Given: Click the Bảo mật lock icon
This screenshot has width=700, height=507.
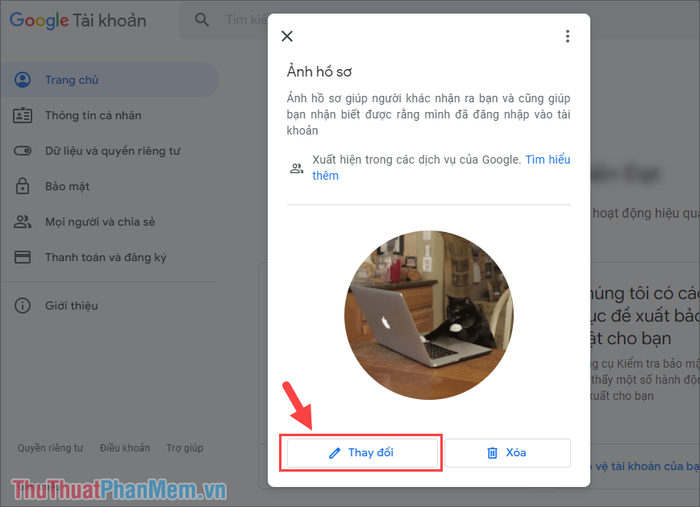Looking at the screenshot, I should (23, 186).
